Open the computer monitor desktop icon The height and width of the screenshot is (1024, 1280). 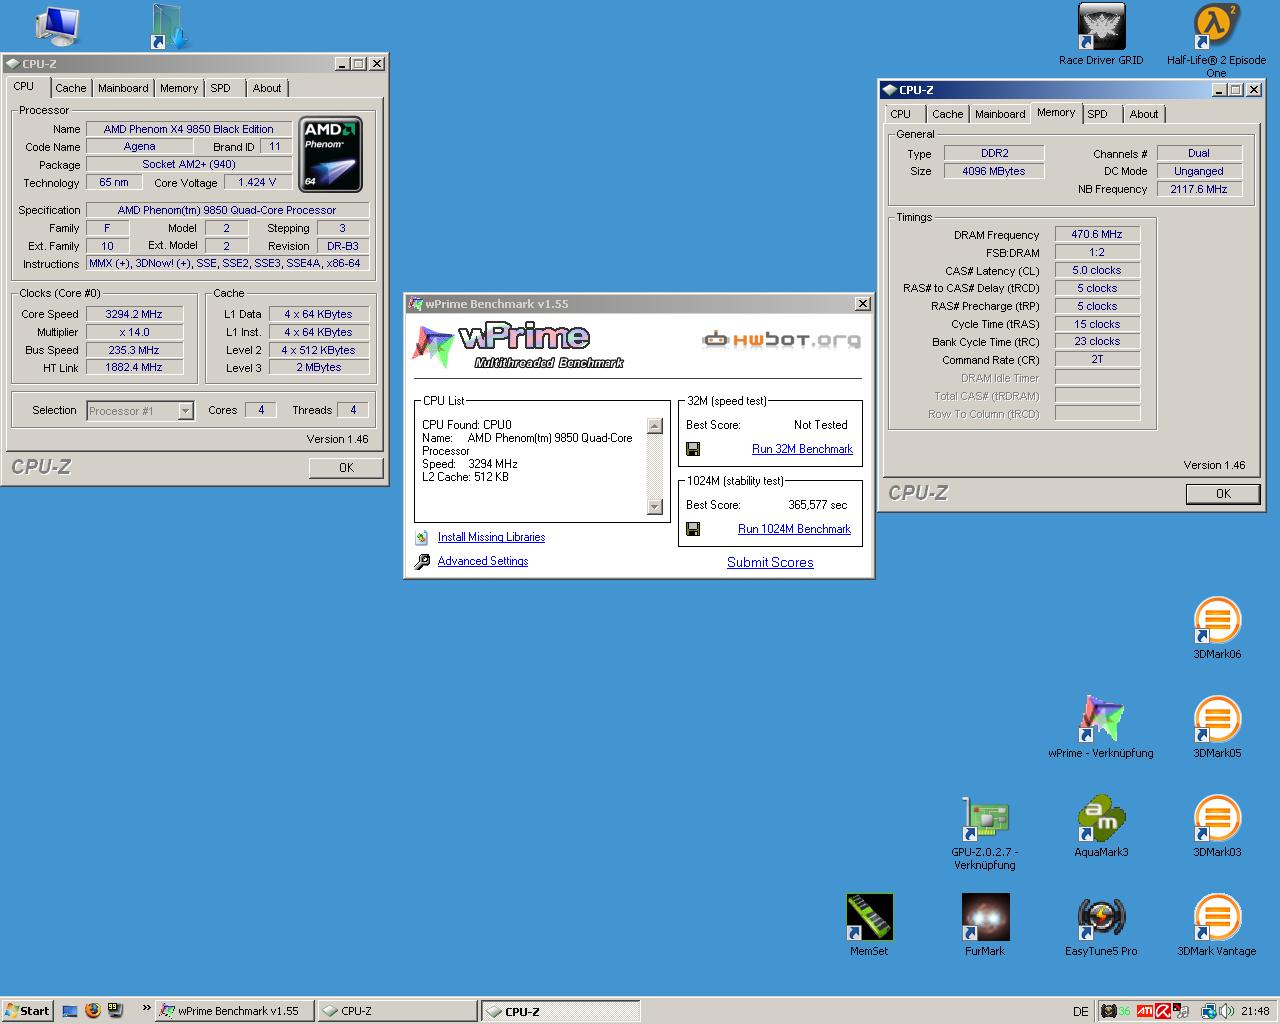pos(56,26)
